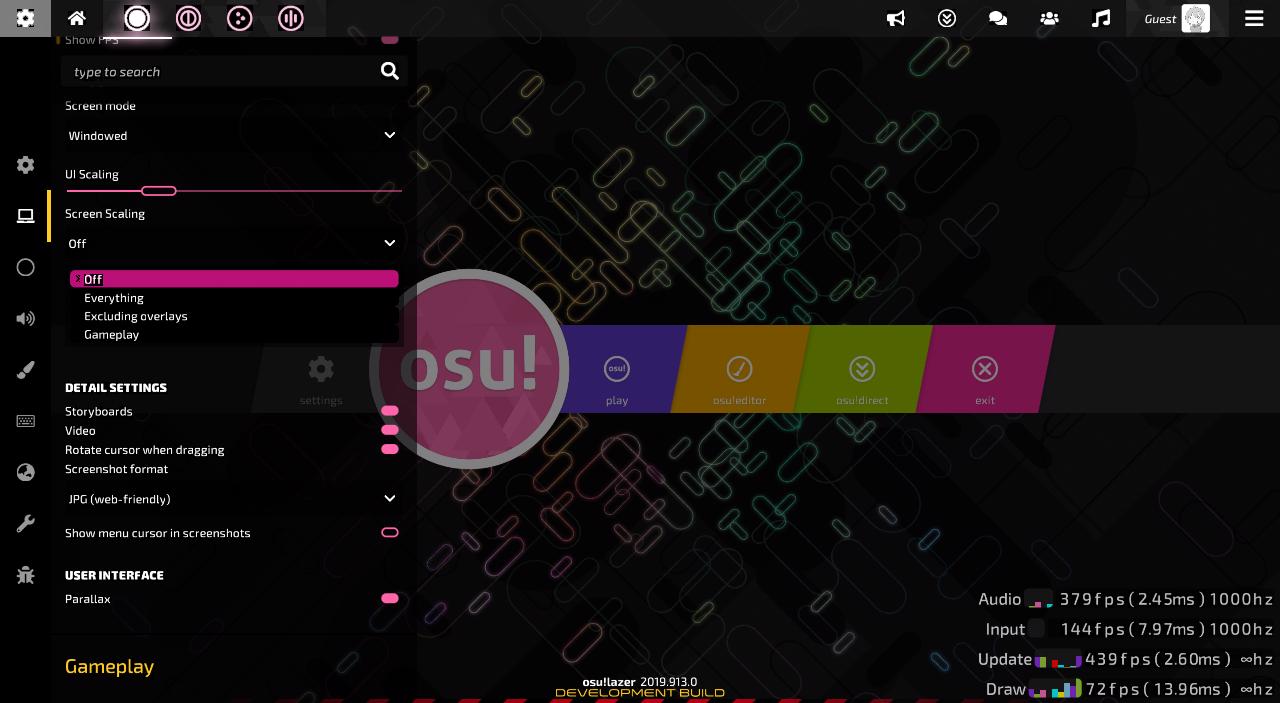Jump to Online section globe icon
Image resolution: width=1280 pixels, height=703 pixels.
(x=26, y=473)
